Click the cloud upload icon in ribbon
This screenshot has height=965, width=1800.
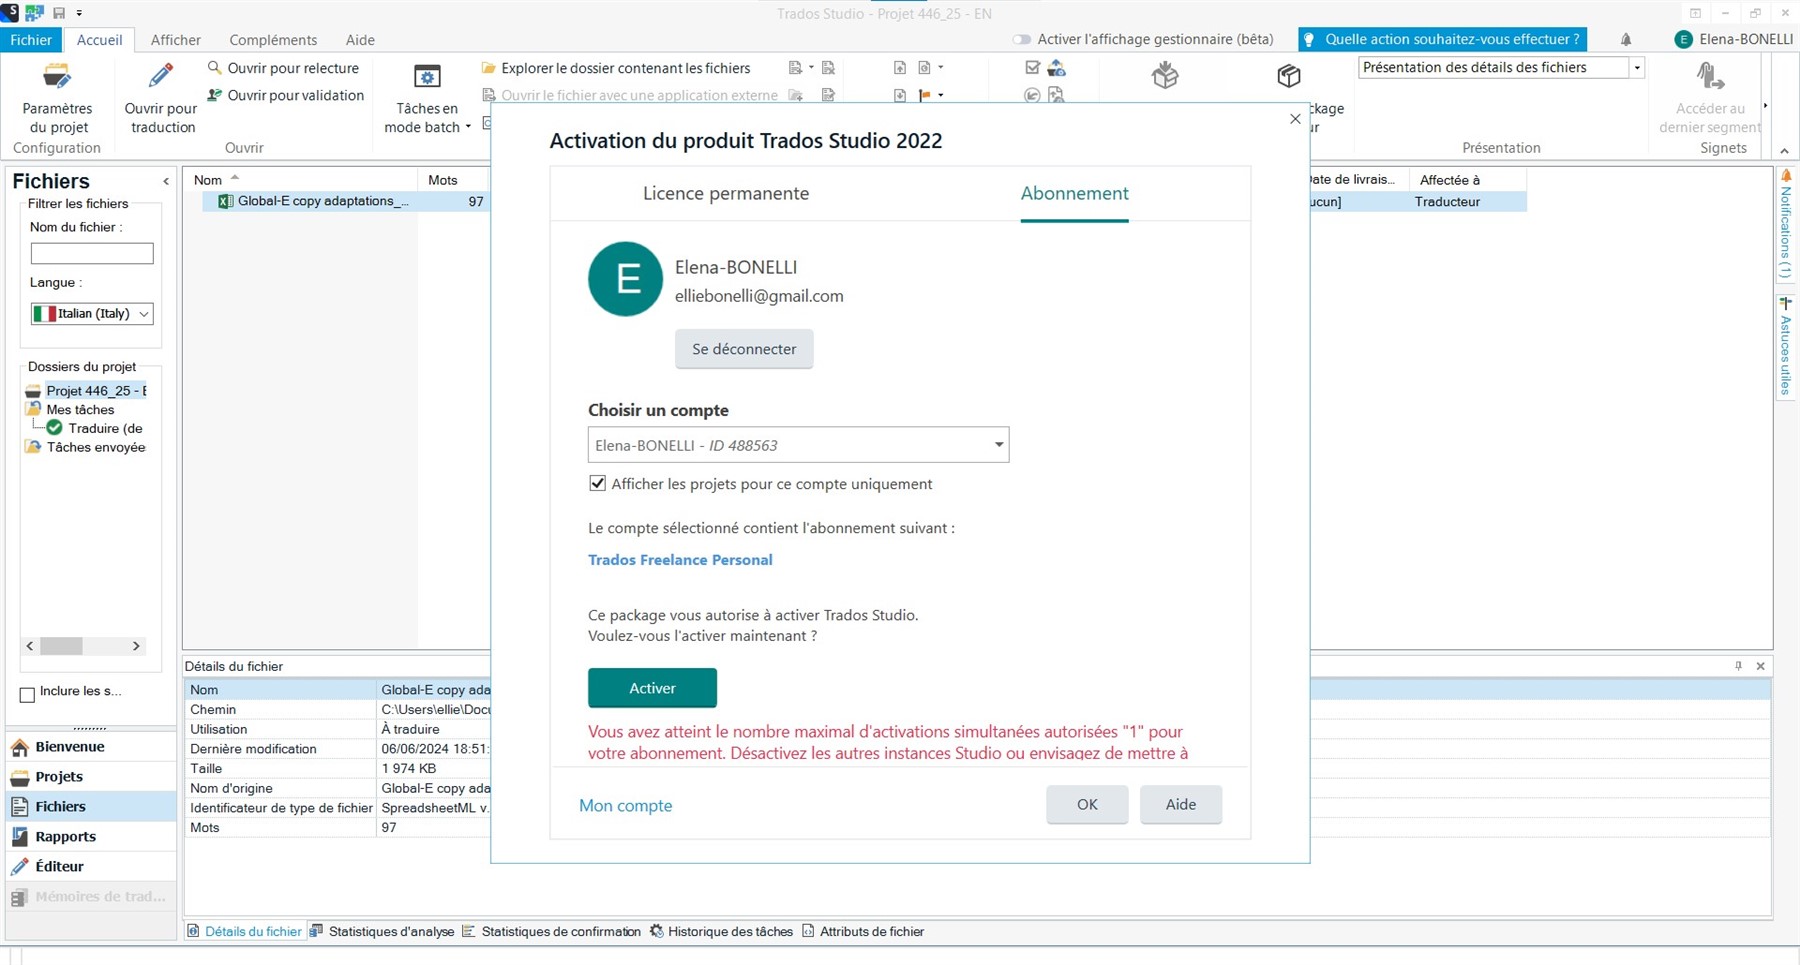point(1057,68)
